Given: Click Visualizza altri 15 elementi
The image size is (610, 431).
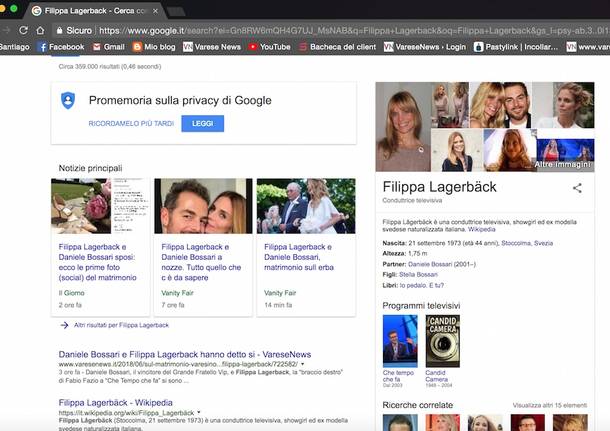Looking at the screenshot, I should point(550,405).
